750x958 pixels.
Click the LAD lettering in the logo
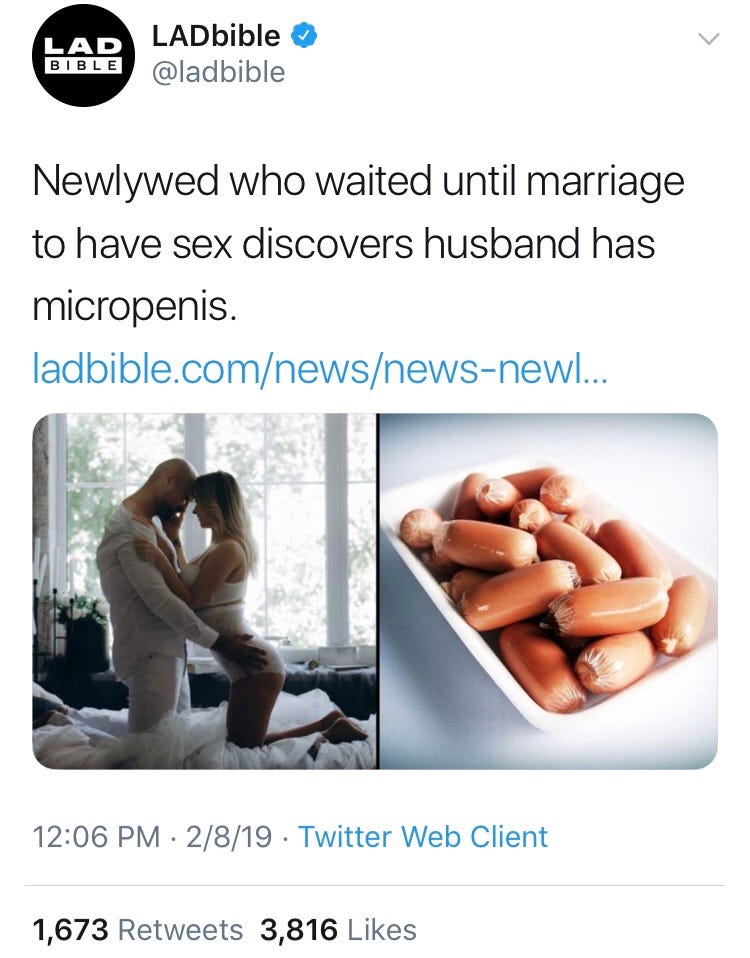(84, 46)
